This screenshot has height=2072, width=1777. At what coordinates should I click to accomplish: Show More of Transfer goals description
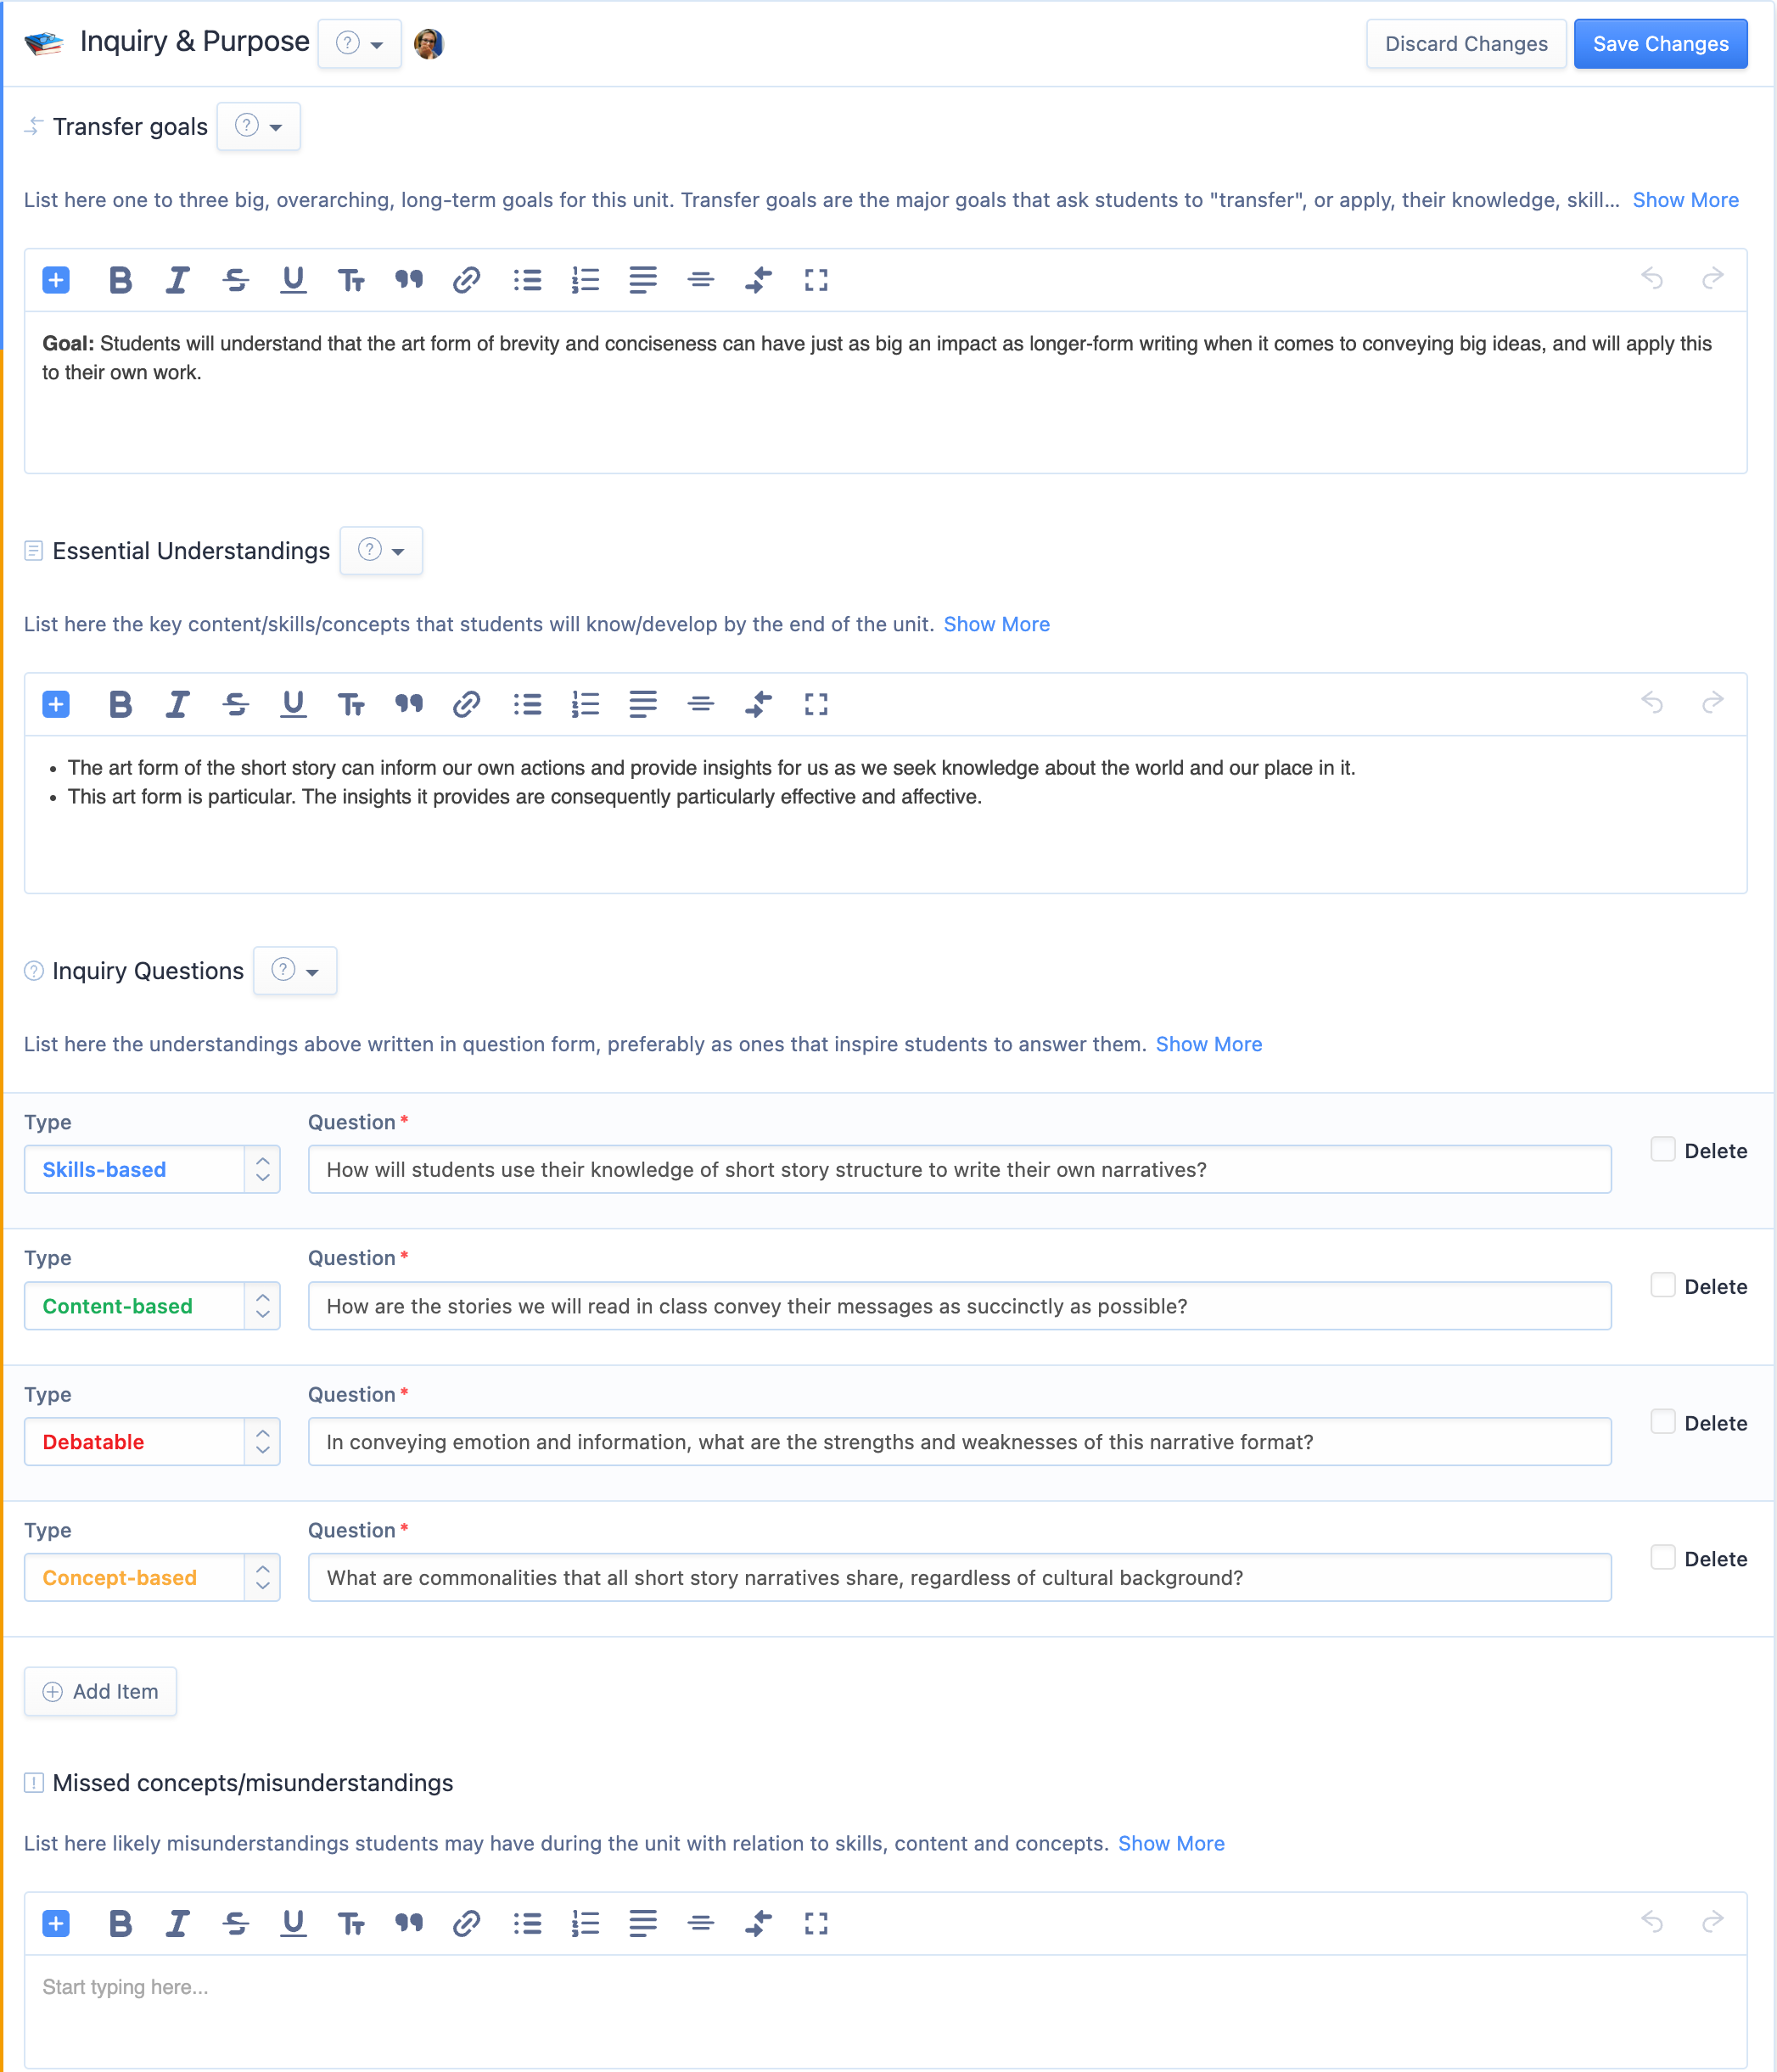[x=1685, y=200]
